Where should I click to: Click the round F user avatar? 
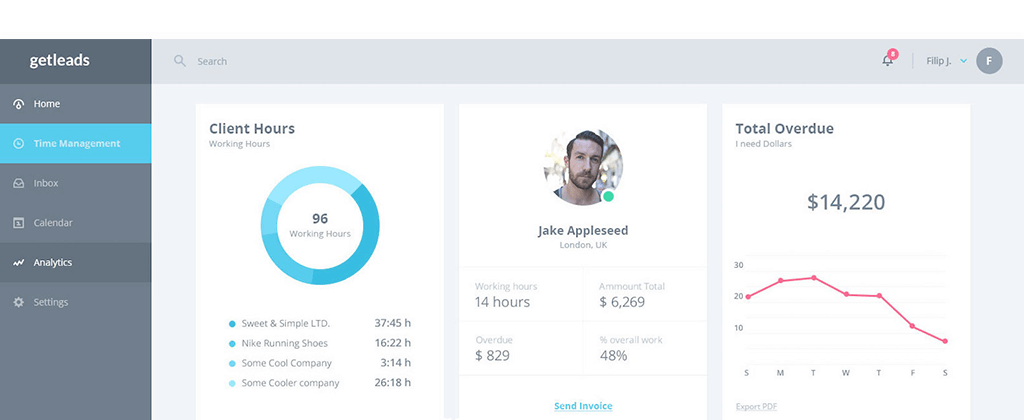pos(989,61)
